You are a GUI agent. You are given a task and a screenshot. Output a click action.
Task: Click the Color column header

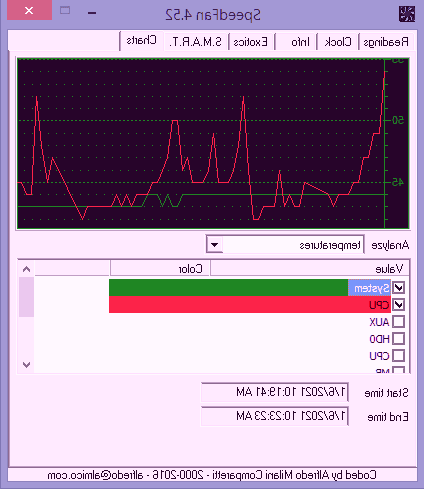[160, 269]
